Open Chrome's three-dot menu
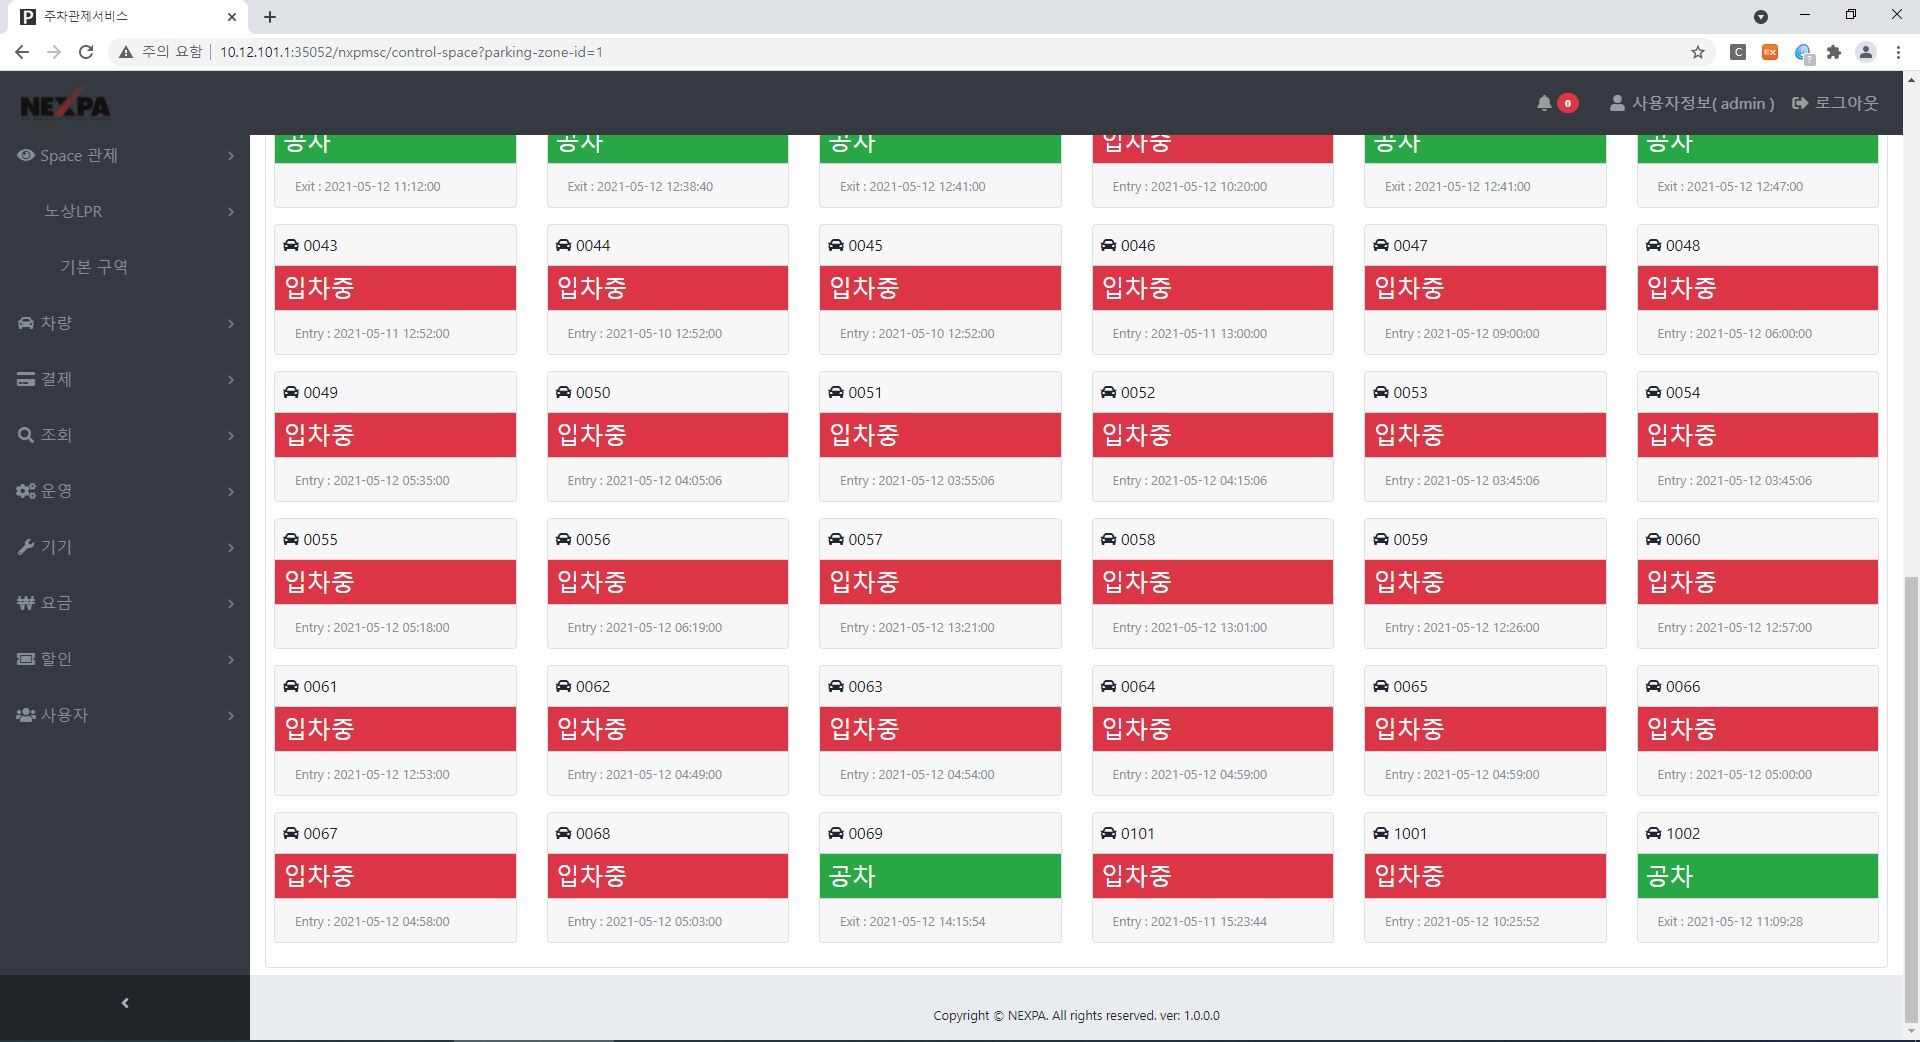Screen dimensions: 1920x1042 tap(1898, 52)
